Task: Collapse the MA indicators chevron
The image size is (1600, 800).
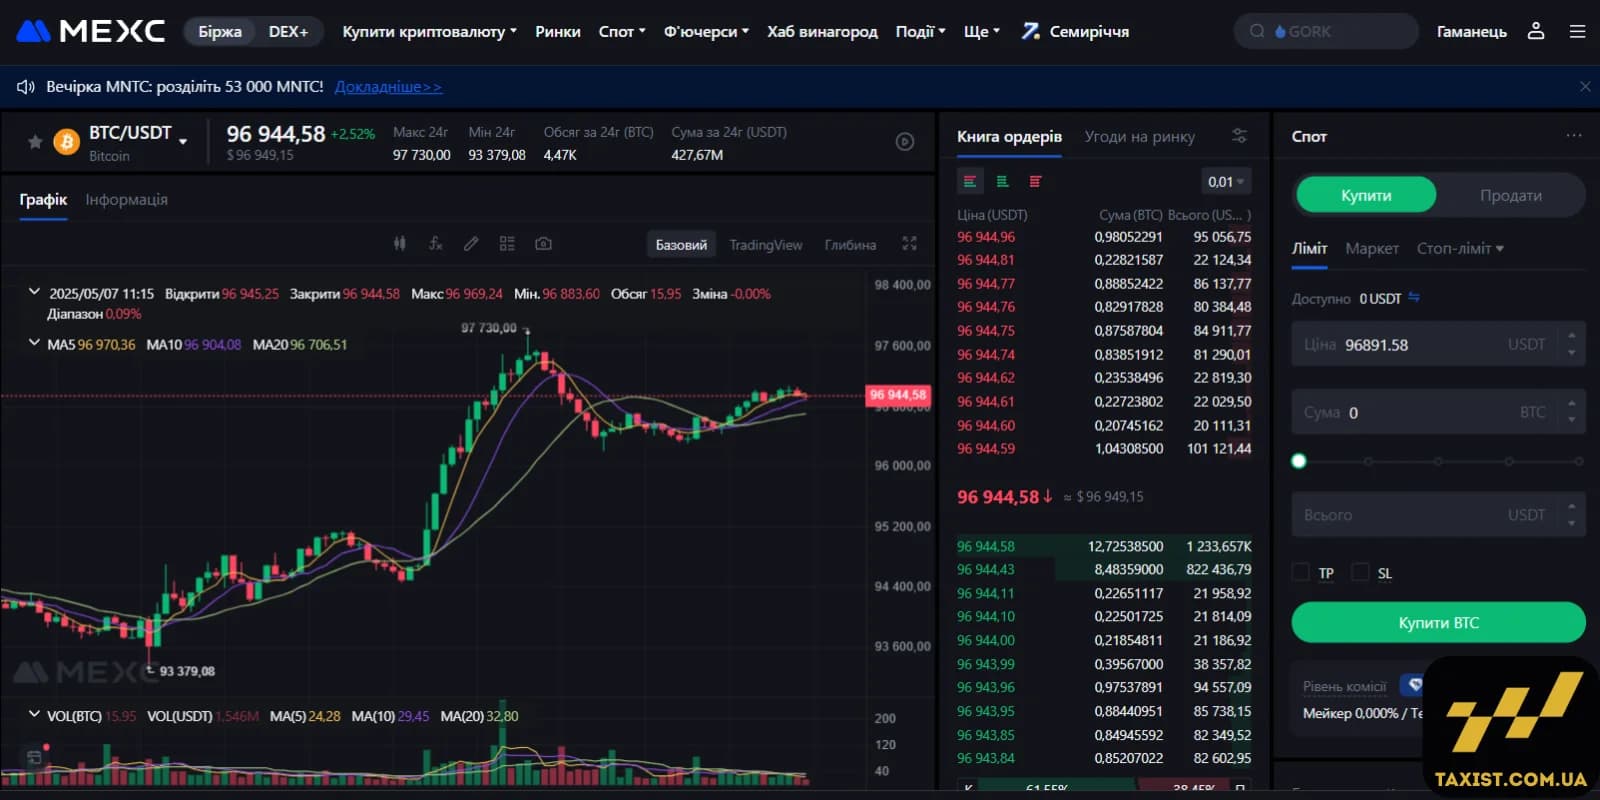Action: coord(34,342)
